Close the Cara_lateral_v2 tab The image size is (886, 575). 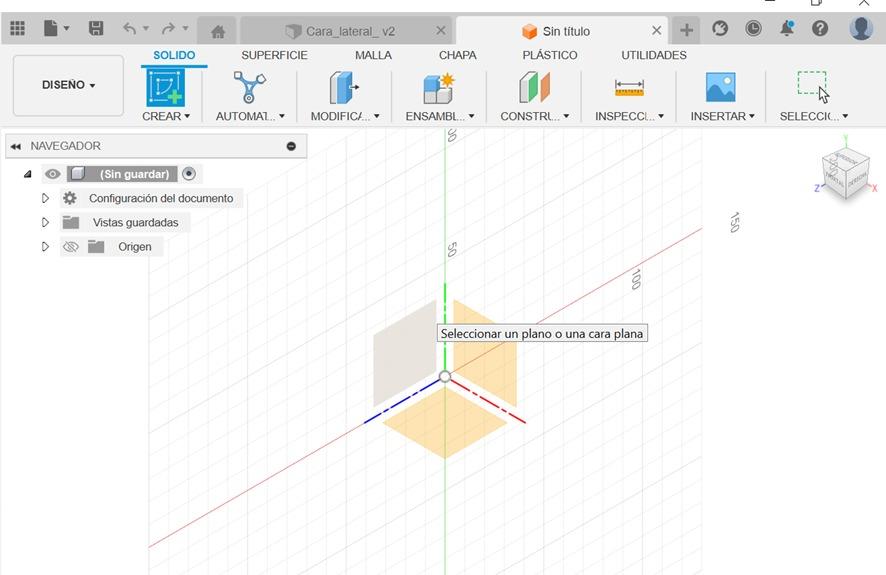click(441, 31)
